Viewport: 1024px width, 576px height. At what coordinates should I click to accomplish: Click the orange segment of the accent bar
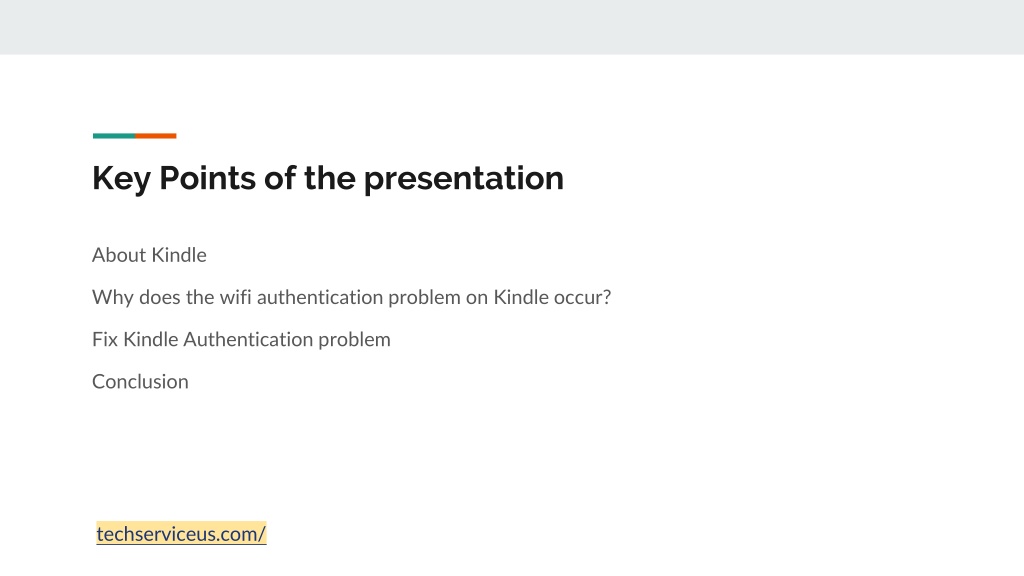coord(155,136)
